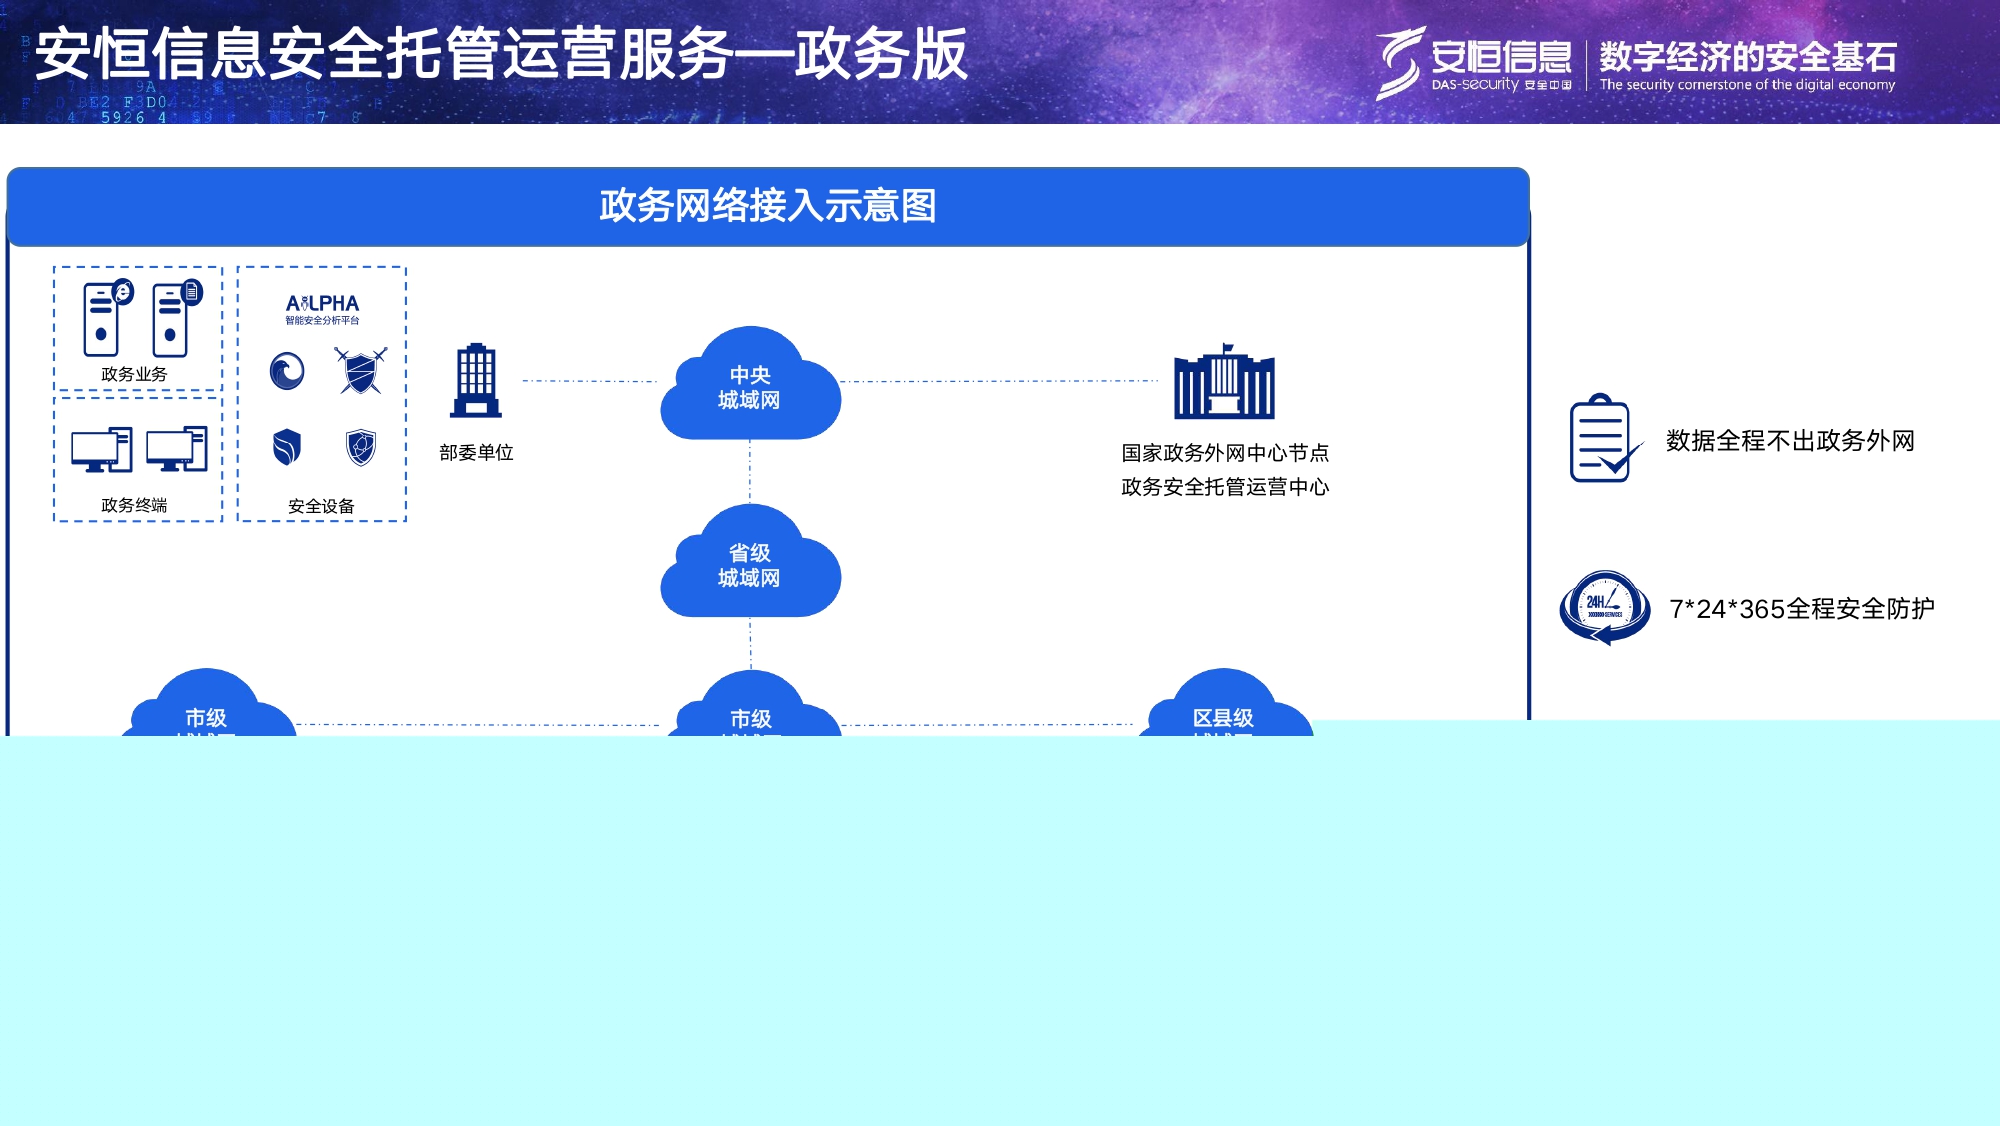Click the text 国家政务外网中心节点
Screen dimensions: 2000x1126
click(x=1225, y=453)
